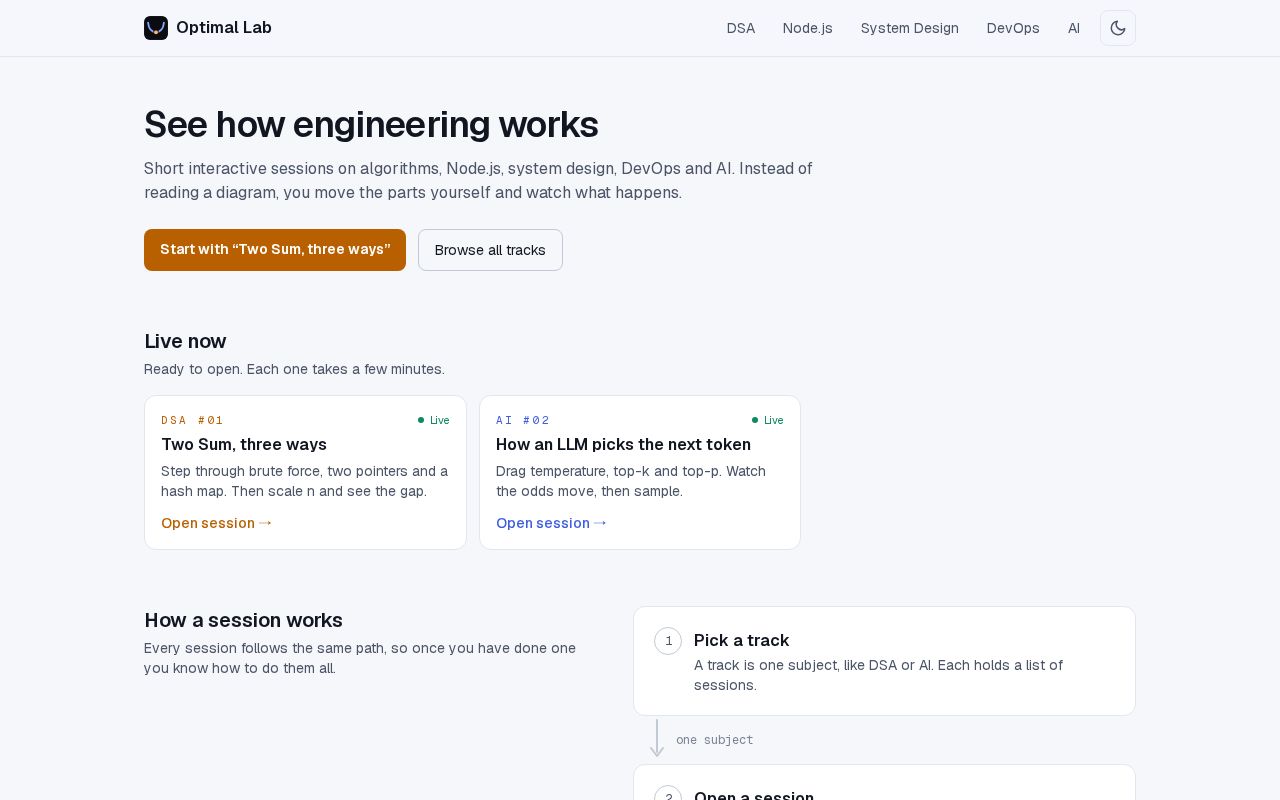Click the Optimal Lab logo icon
The width and height of the screenshot is (1280, 800).
(x=156, y=28)
